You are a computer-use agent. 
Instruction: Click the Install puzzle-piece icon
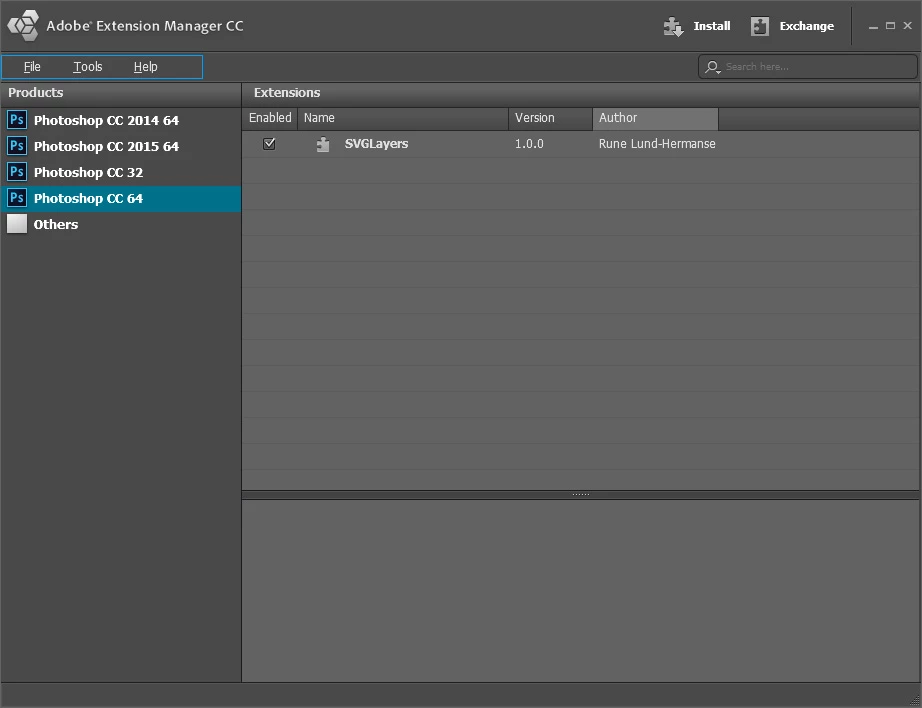pyautogui.click(x=673, y=26)
